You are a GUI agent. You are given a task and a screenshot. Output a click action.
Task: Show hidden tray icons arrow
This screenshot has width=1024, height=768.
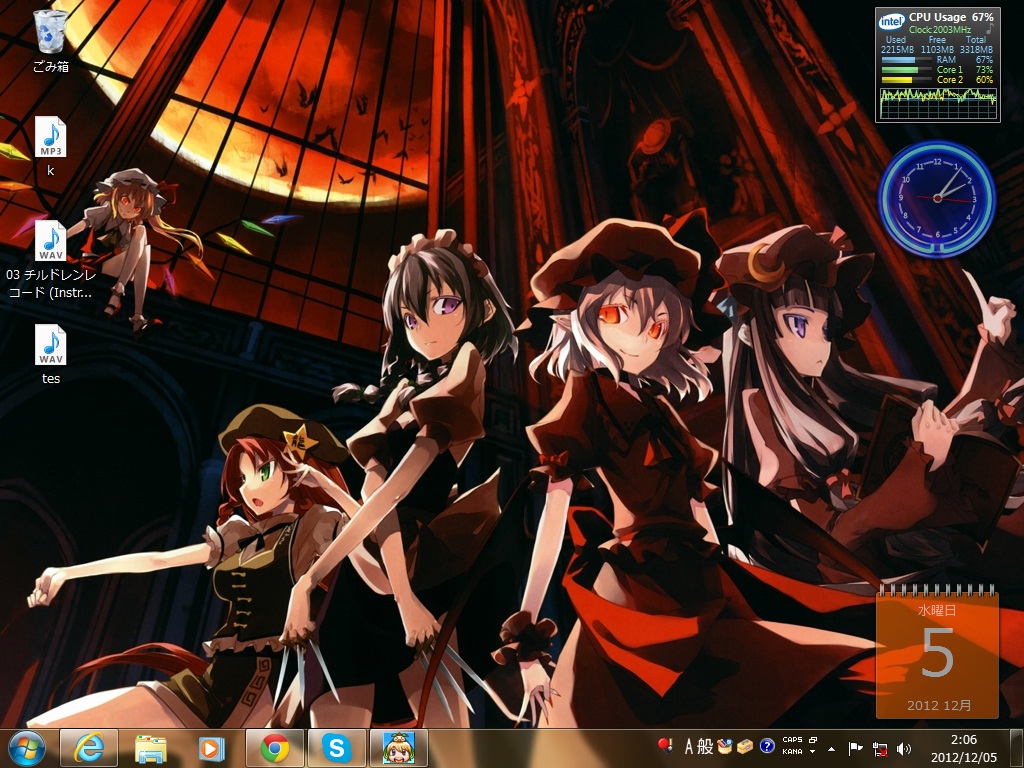831,749
